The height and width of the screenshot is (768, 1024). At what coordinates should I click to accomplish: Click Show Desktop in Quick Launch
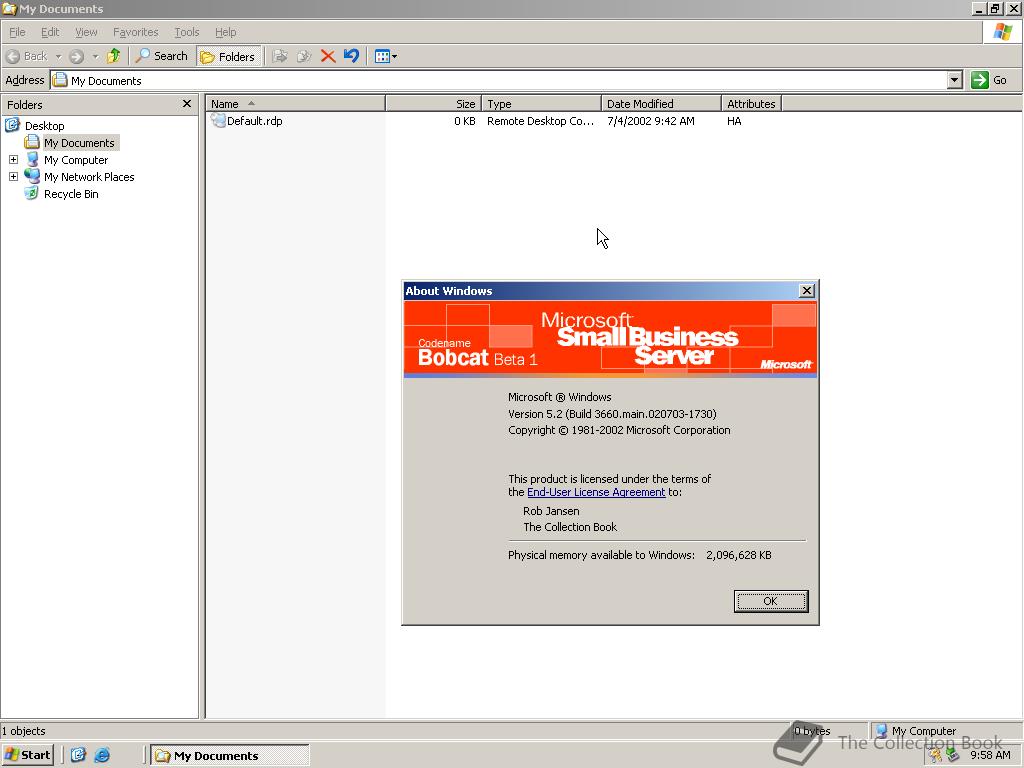pos(78,755)
